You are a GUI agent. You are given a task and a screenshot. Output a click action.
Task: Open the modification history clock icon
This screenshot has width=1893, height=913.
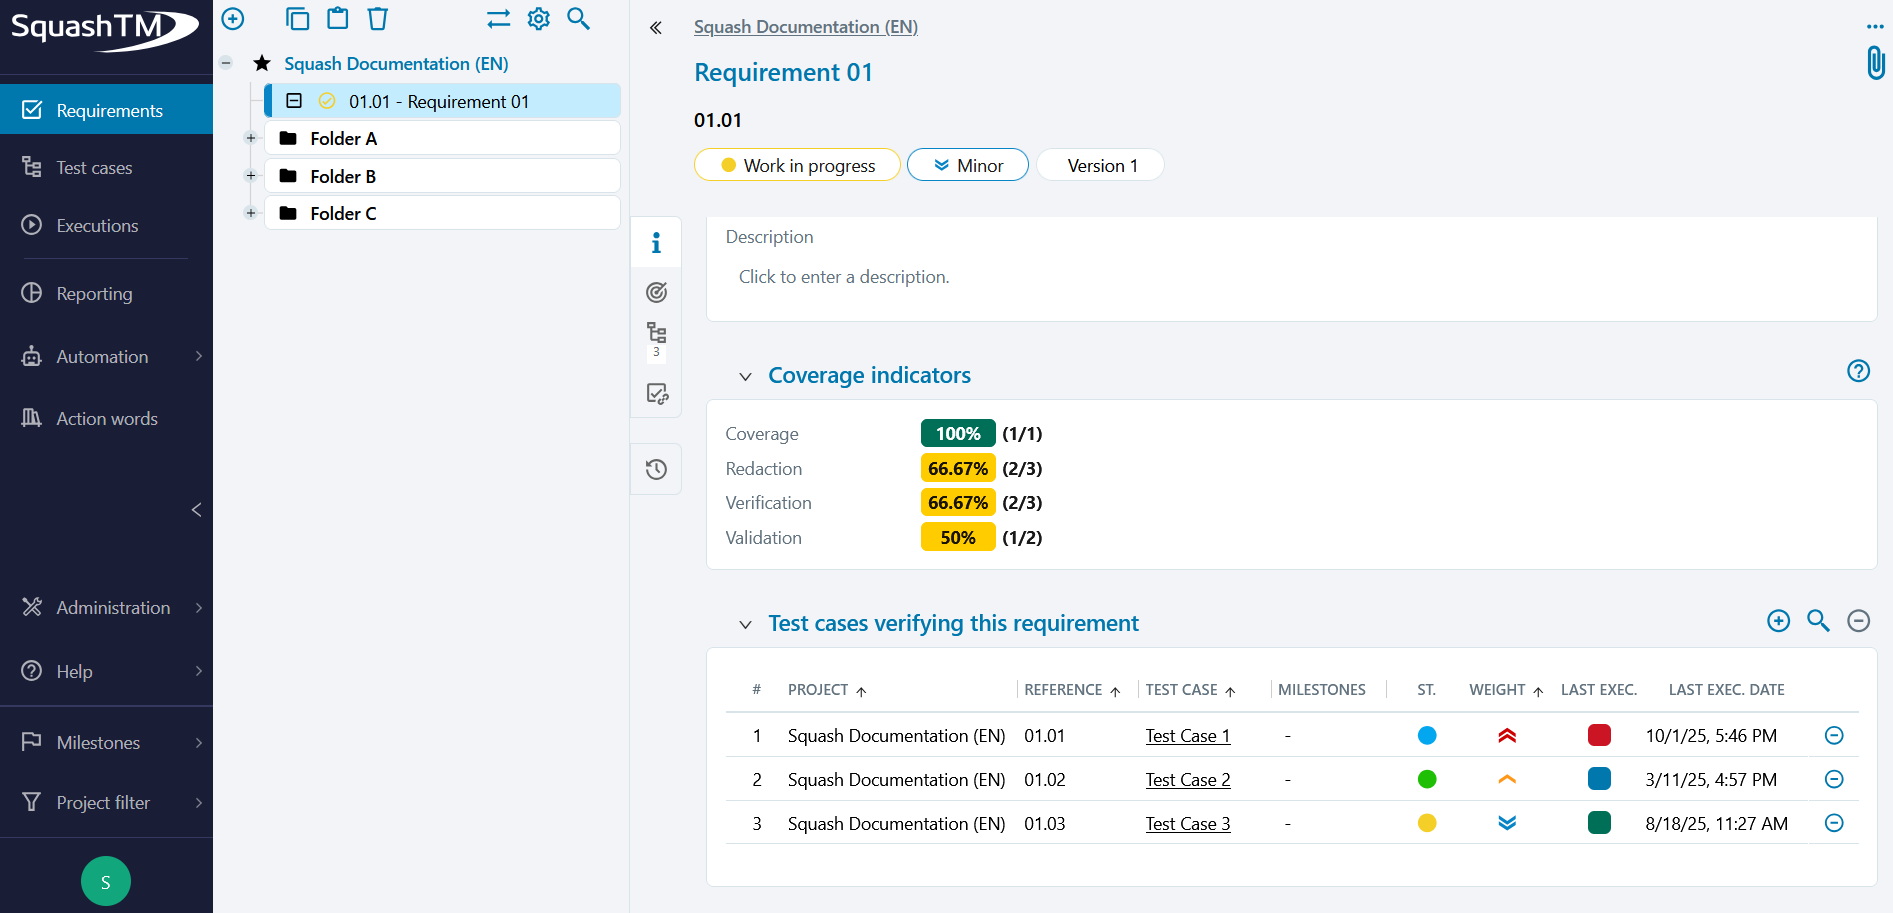656,469
